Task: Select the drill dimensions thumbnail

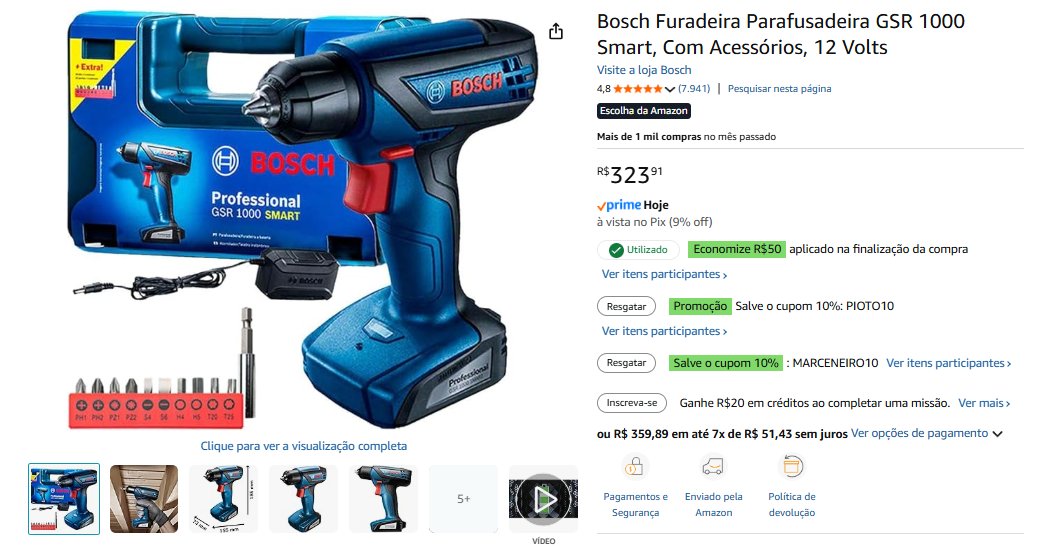Action: tap(224, 499)
